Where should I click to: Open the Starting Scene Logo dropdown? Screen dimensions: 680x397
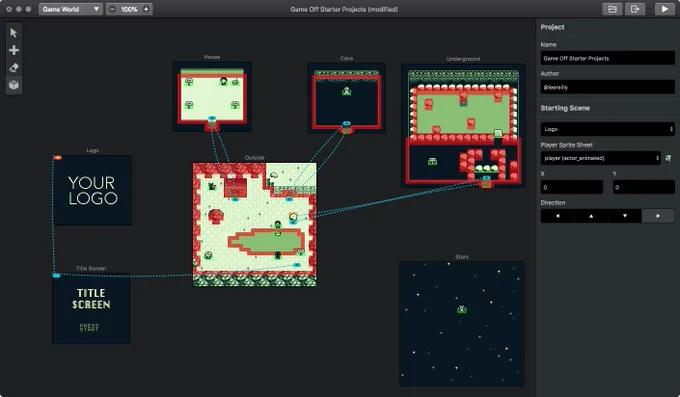pos(608,129)
